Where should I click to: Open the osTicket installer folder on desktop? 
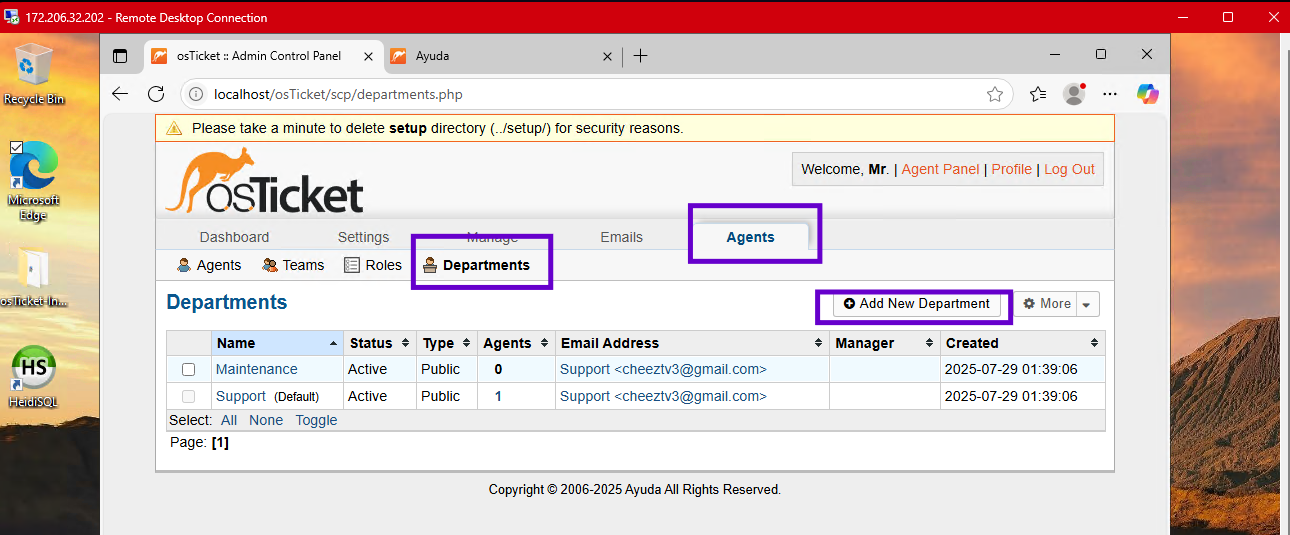coord(33,278)
